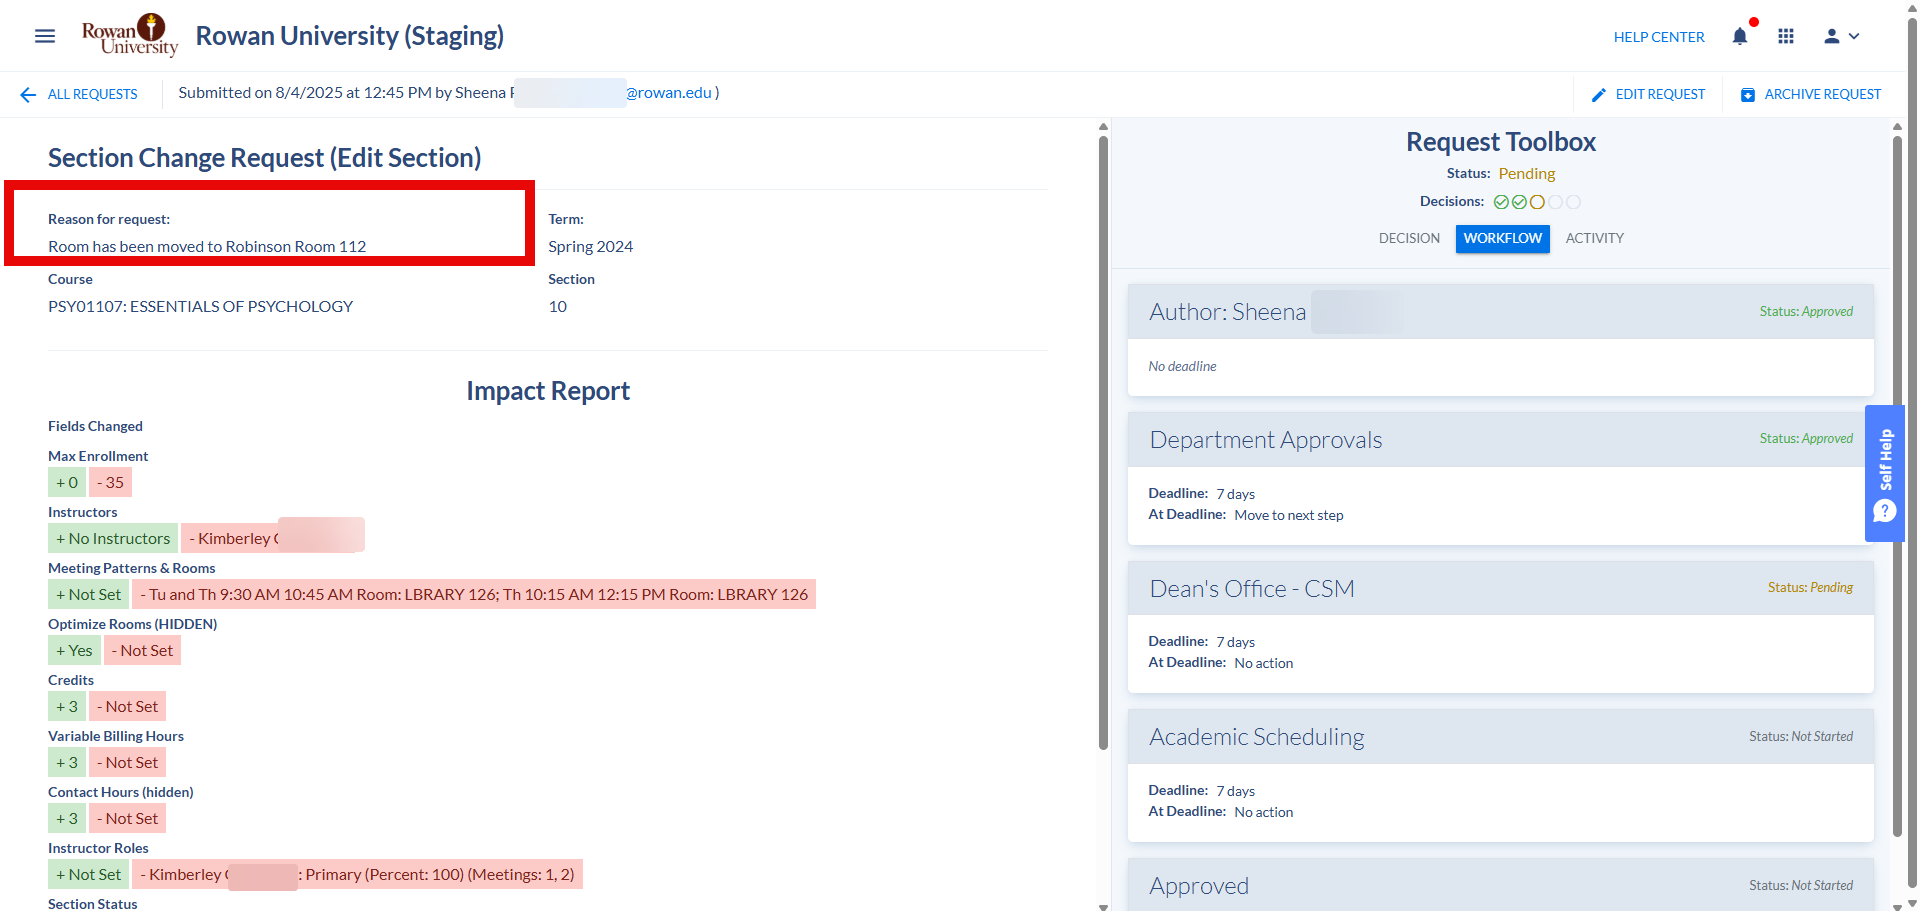Click the Request Toolbox scrollbar
This screenshot has height=911, width=1920.
(x=1897, y=485)
